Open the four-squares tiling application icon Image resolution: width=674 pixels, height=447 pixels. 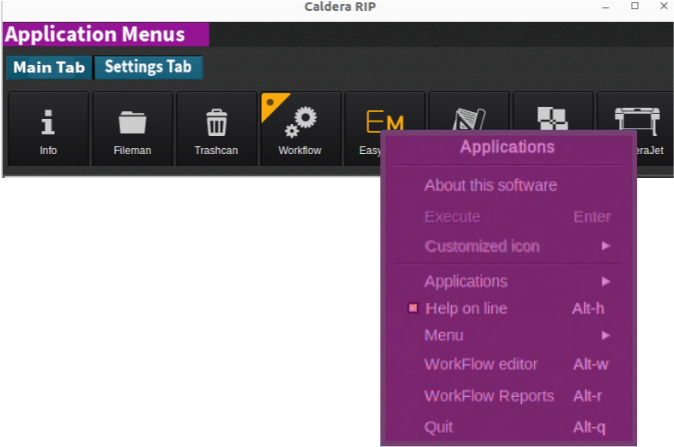pos(553,117)
